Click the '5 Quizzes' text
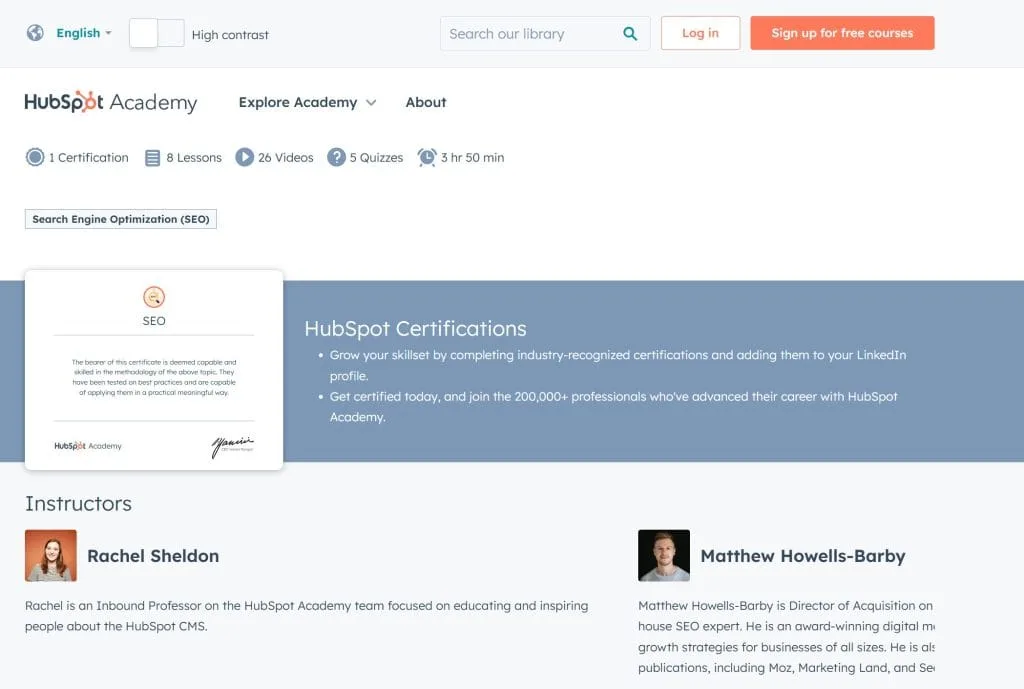 click(376, 157)
